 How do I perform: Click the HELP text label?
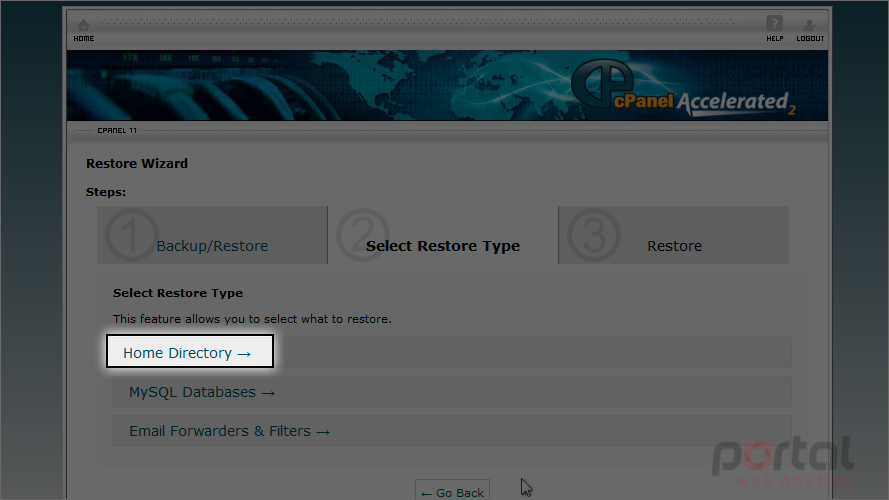(775, 39)
